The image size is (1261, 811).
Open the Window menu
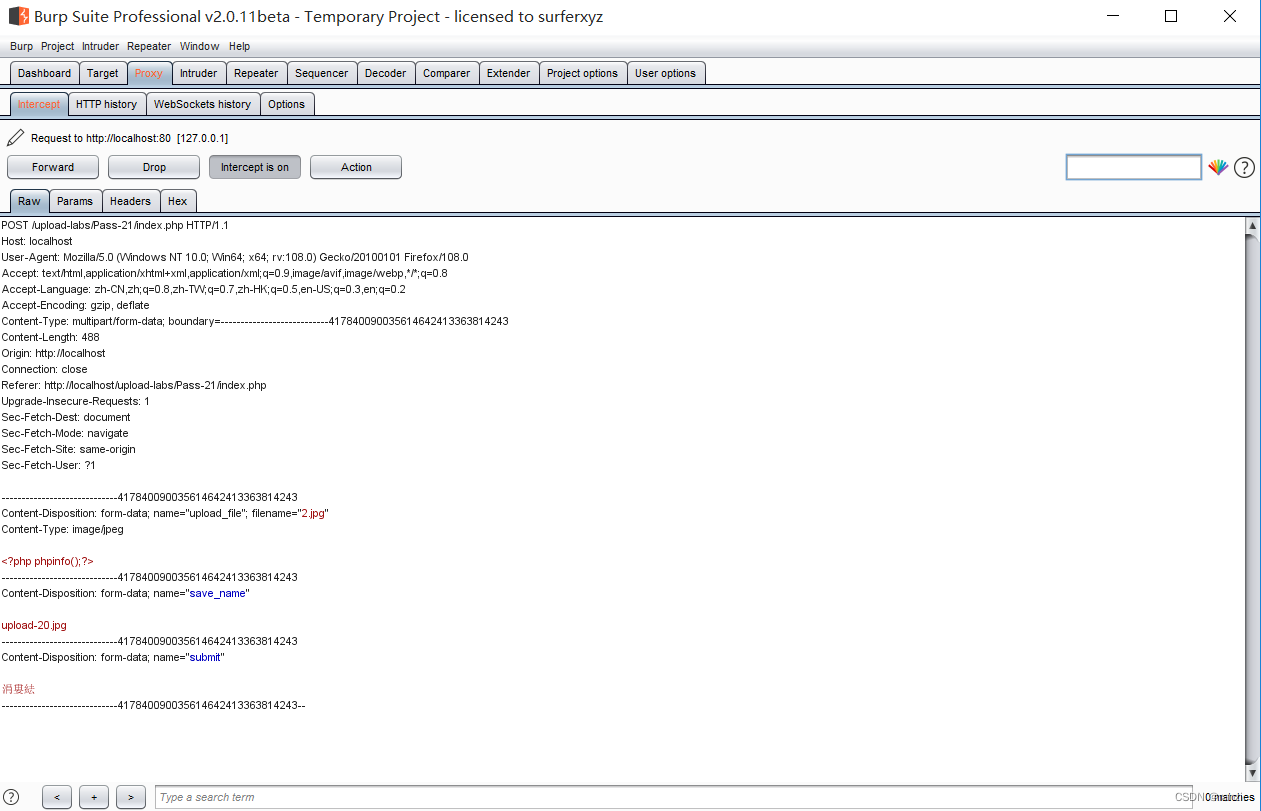[200, 46]
